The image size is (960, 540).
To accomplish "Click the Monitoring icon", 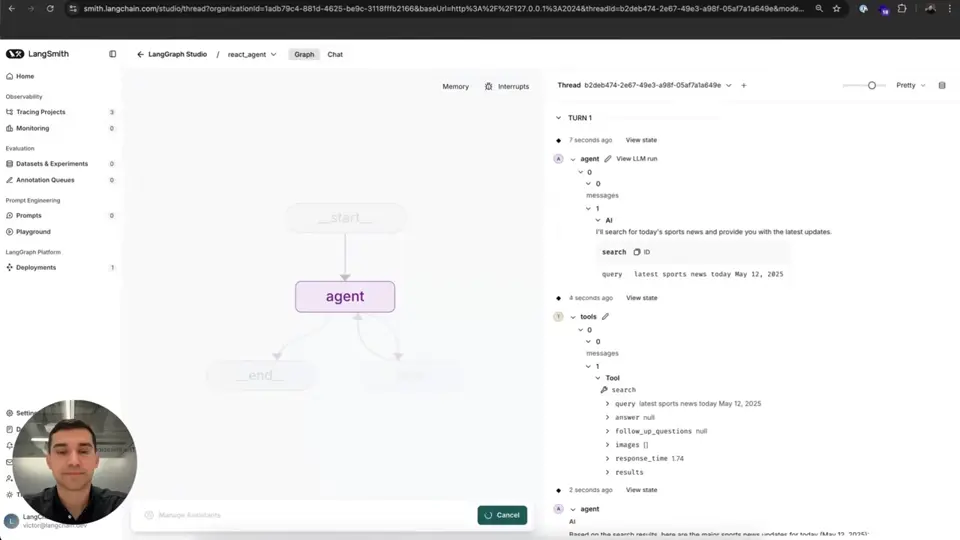I will [9, 129].
